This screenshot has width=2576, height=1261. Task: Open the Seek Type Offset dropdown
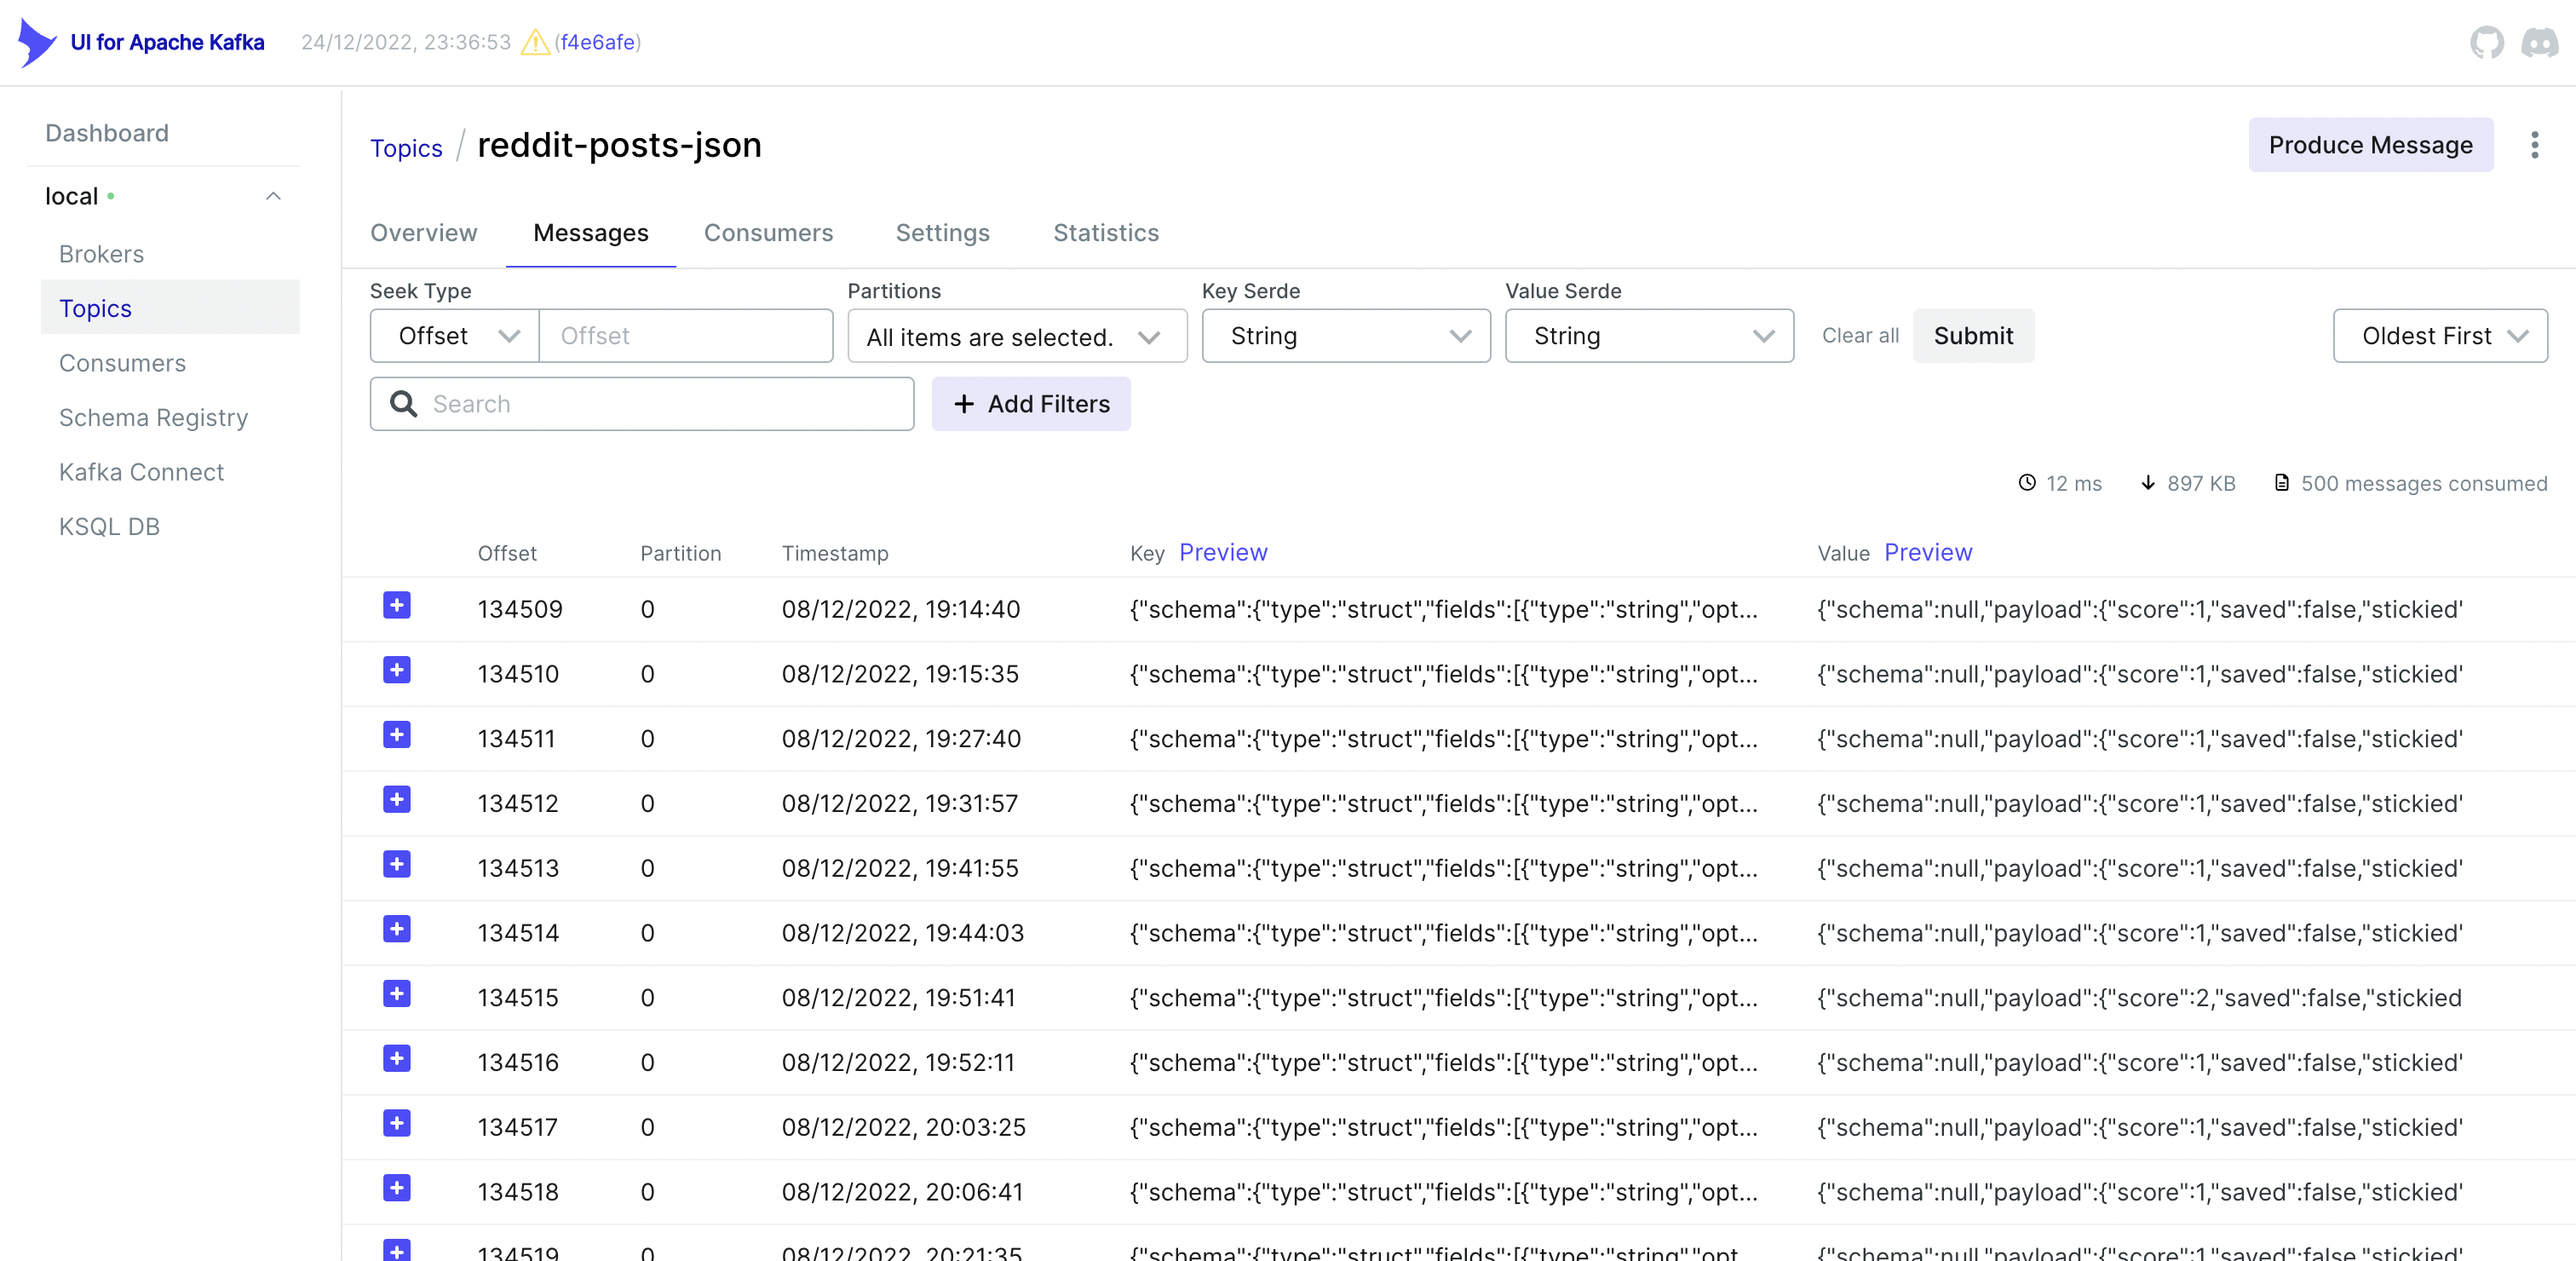(x=455, y=336)
